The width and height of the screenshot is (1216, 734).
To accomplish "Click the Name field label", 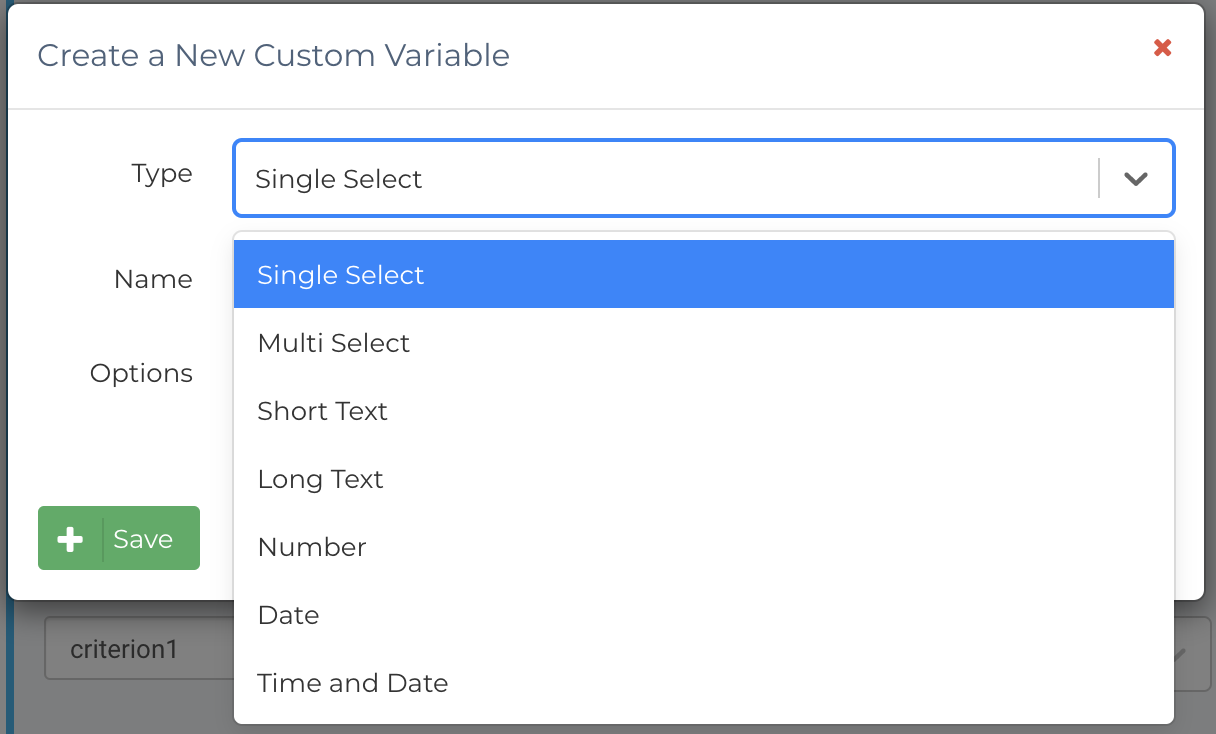I will click(153, 279).
